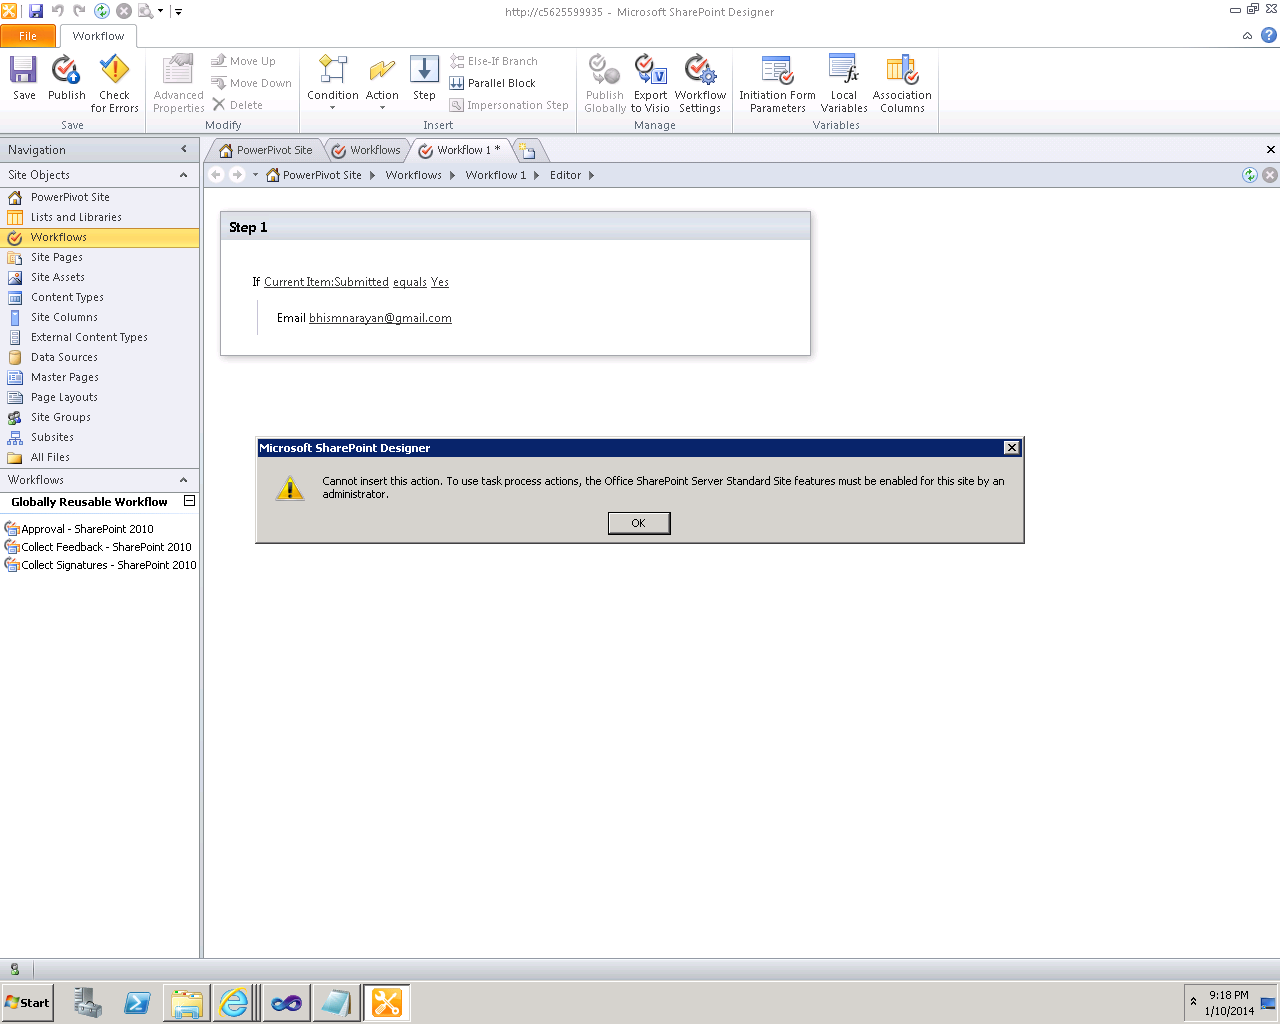Click Publish Globally
The width and height of the screenshot is (1280, 1024).
[x=605, y=84]
